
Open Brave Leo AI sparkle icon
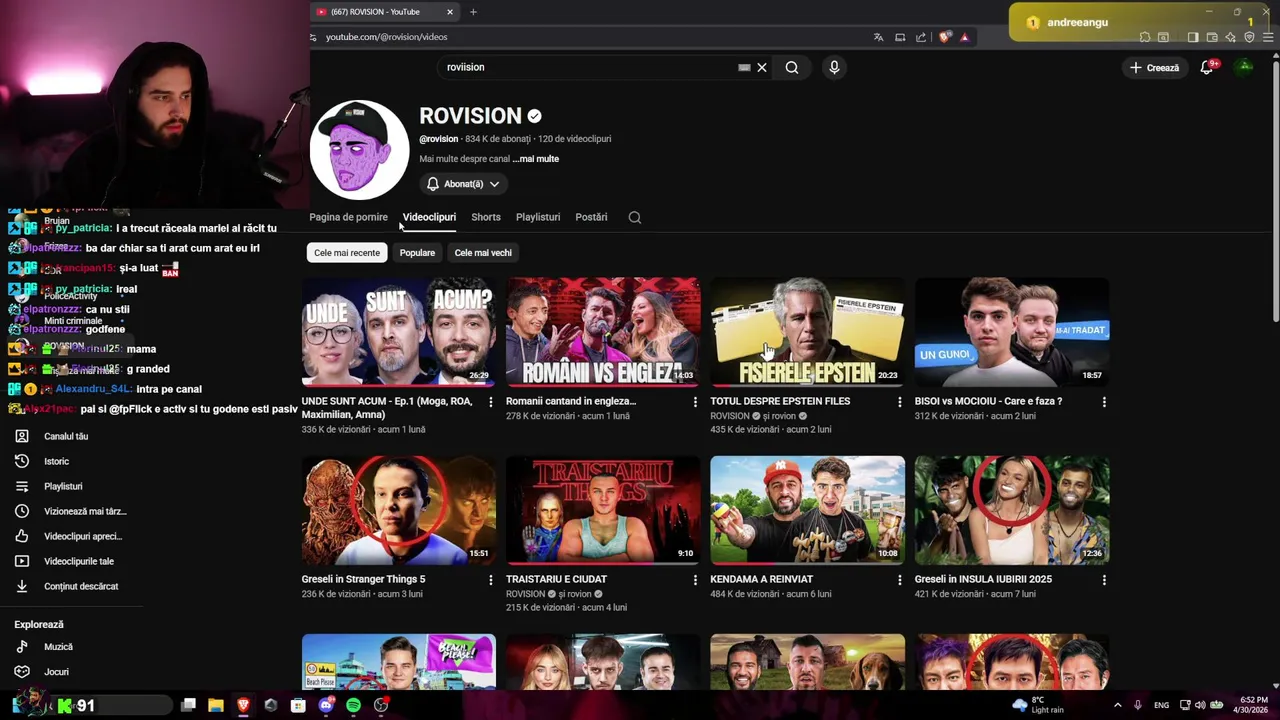click(1231, 37)
